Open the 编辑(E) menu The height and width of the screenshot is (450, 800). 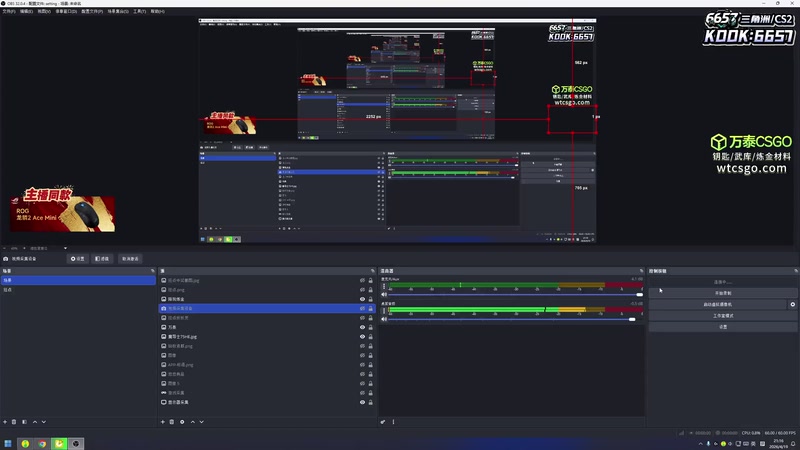[26, 11]
